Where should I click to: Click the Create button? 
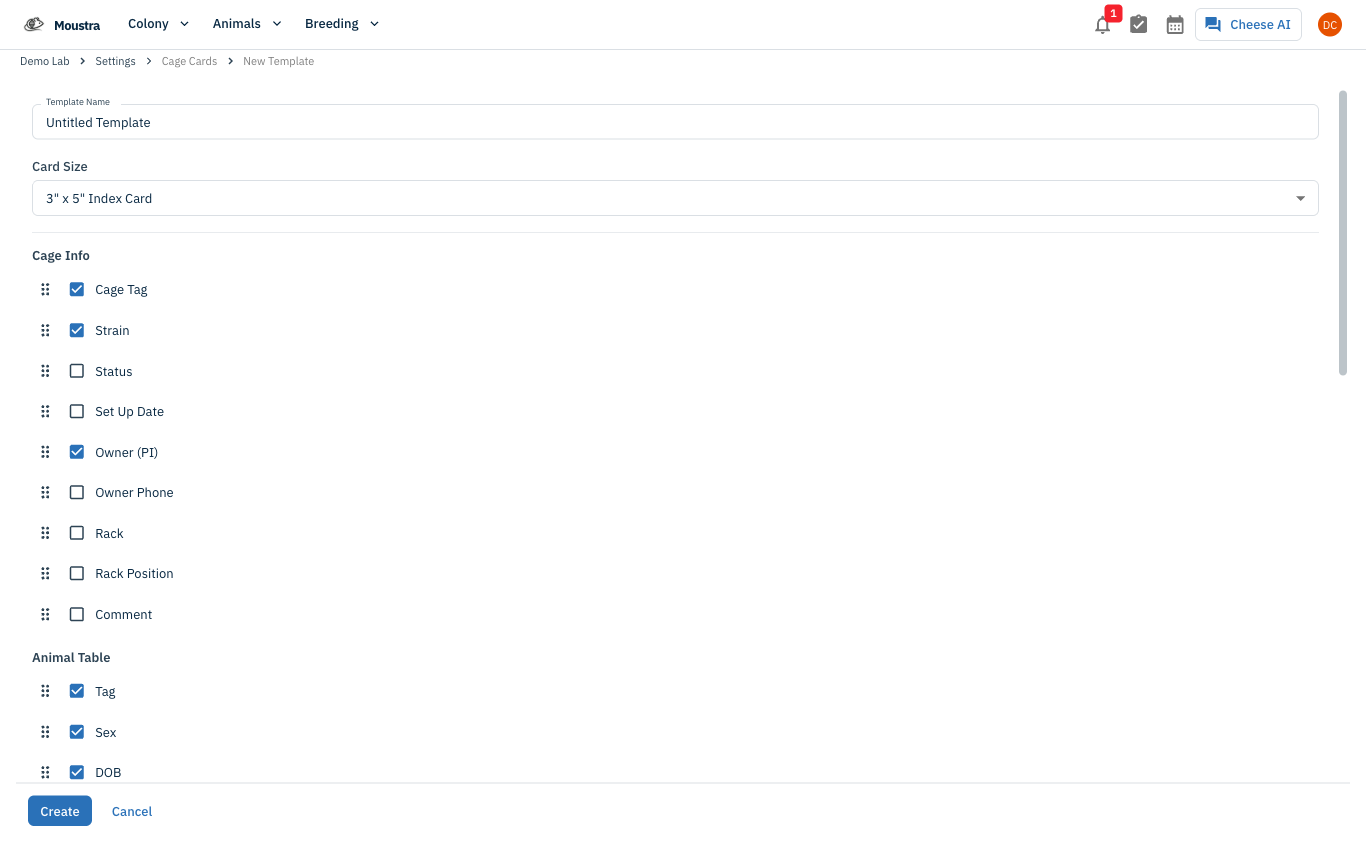click(x=60, y=811)
